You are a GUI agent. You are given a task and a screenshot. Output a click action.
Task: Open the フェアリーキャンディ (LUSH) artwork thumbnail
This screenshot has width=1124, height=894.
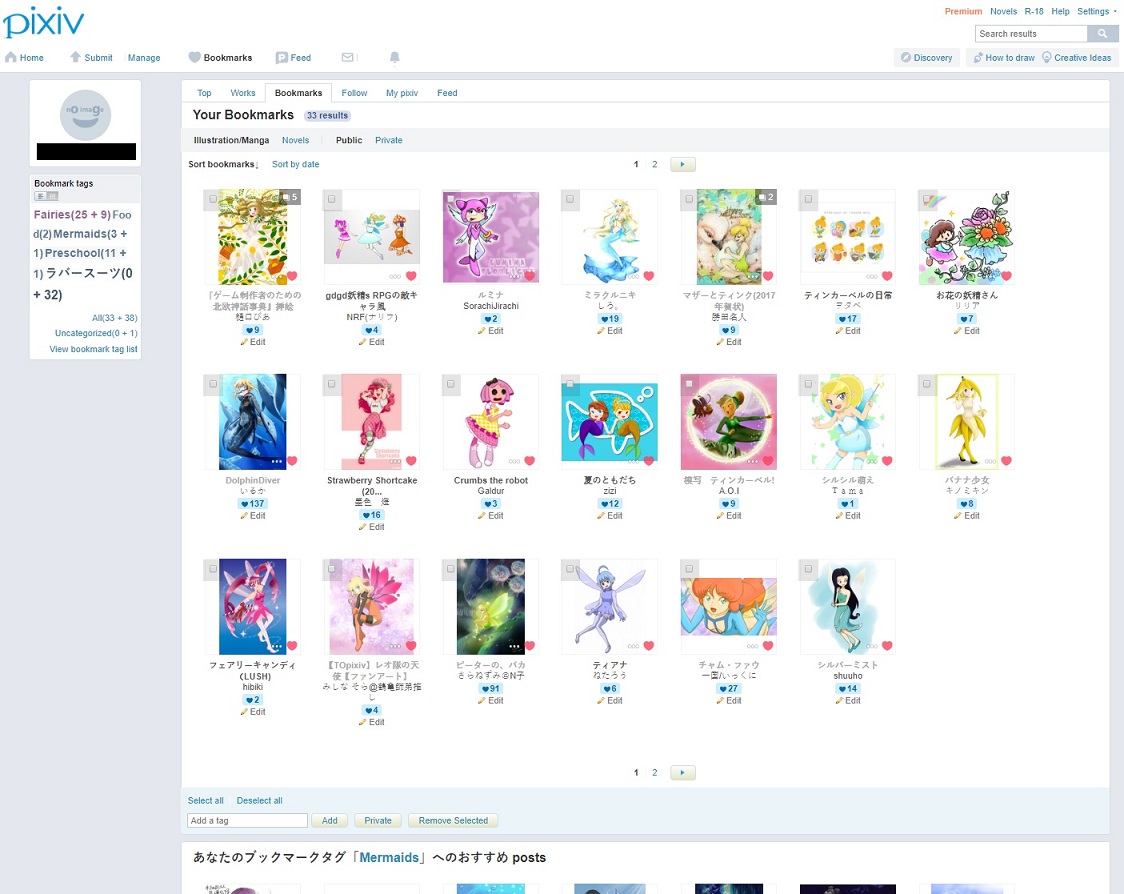click(x=252, y=607)
